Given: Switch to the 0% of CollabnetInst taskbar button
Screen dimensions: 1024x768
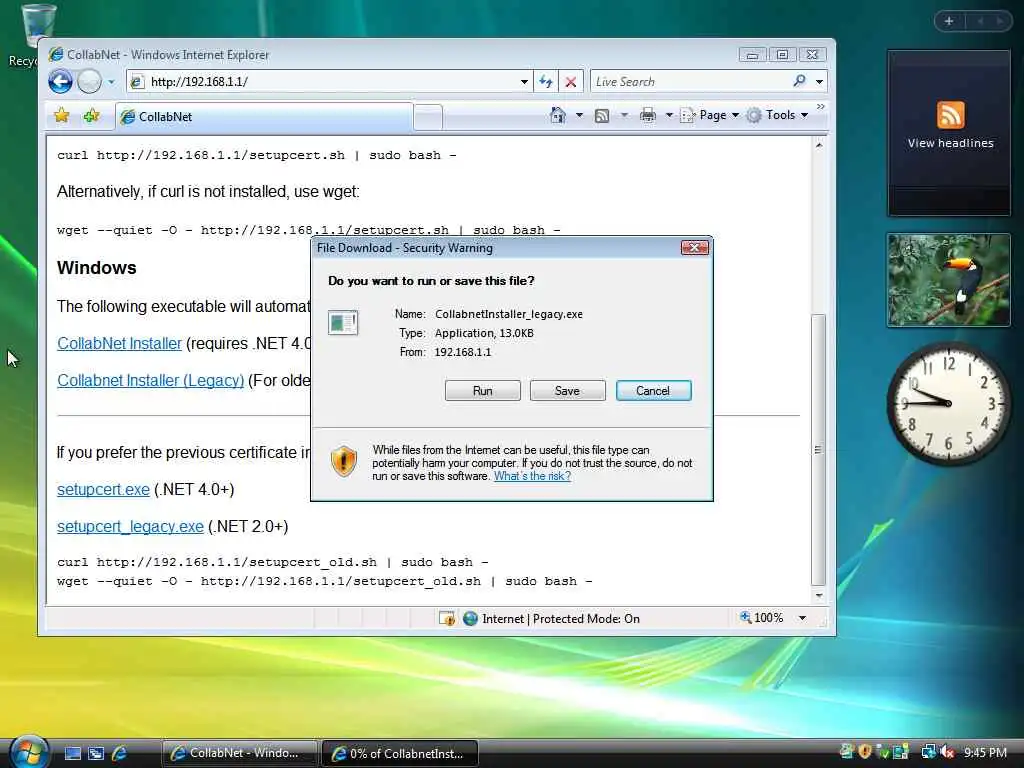Looking at the screenshot, I should (x=400, y=753).
